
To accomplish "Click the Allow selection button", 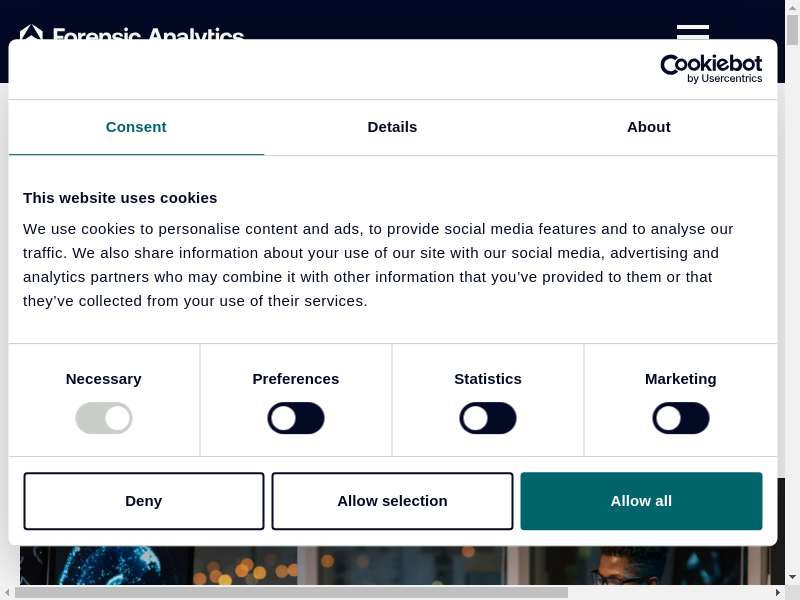I will 392,501.
